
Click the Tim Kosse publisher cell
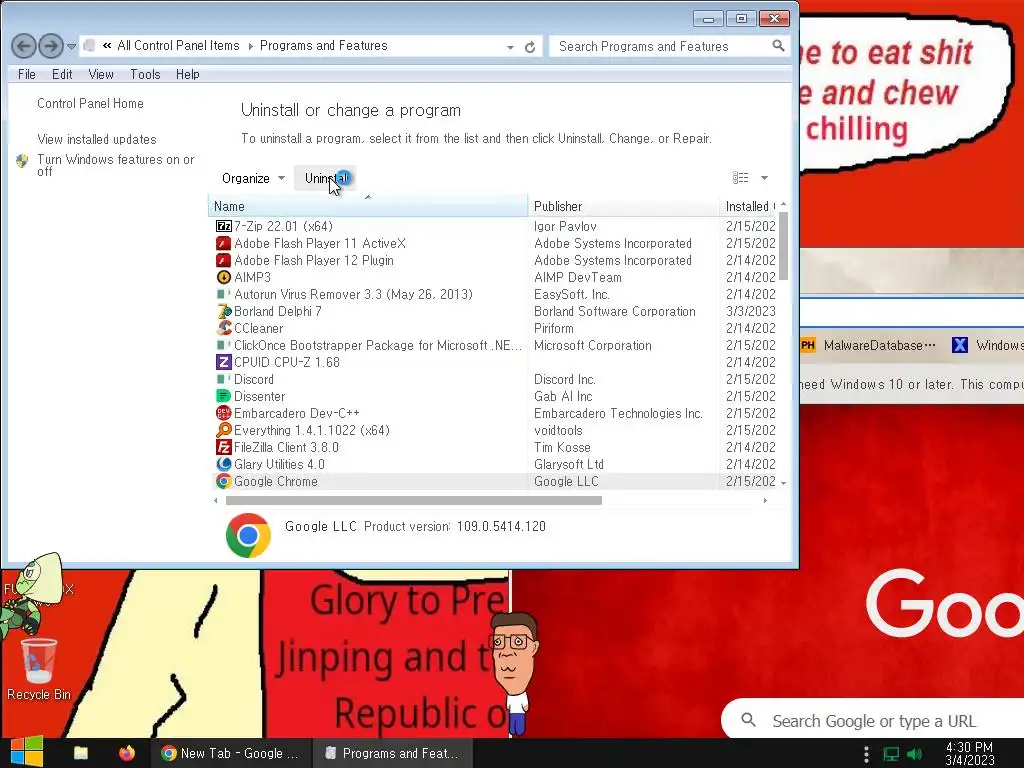click(562, 447)
